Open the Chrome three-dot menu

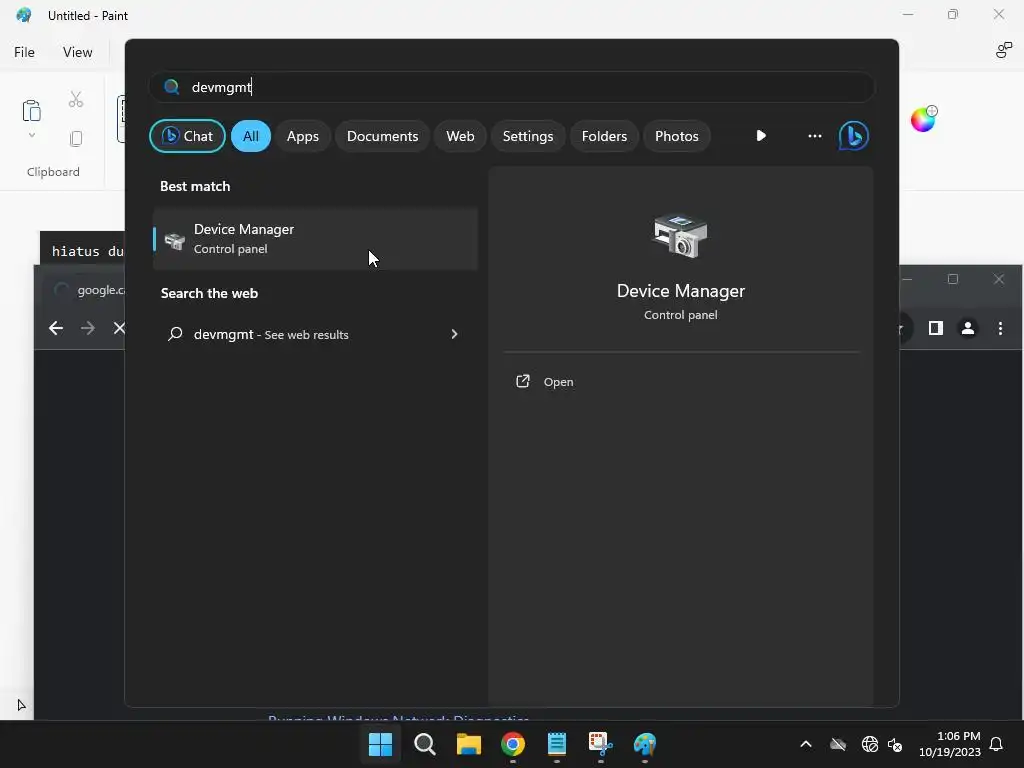pos(1000,328)
